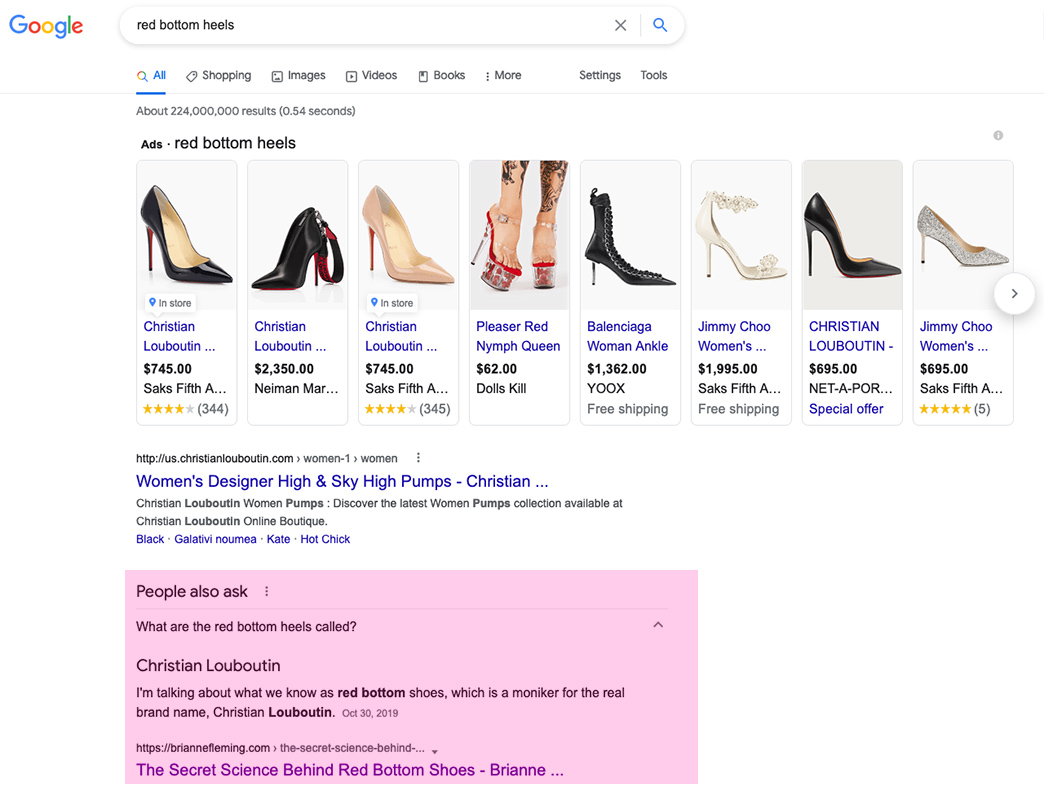The height and width of the screenshot is (790, 1044).
Task: Click the 'Hot Chick' sitelink
Action: pos(325,539)
